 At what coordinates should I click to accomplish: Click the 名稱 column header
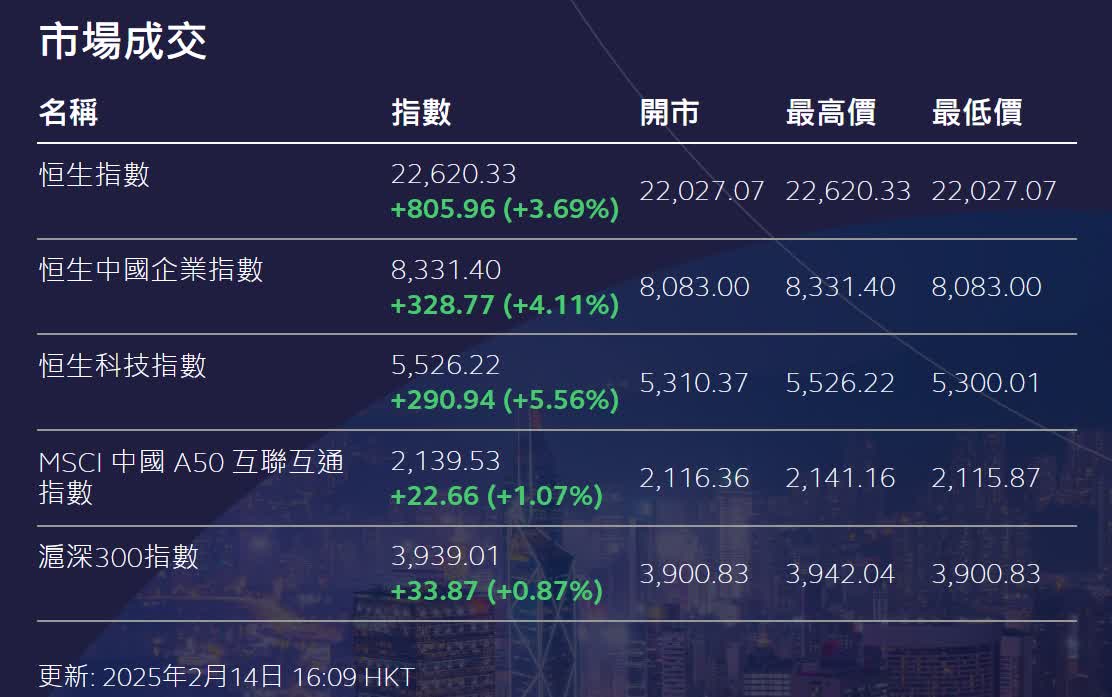[68, 112]
